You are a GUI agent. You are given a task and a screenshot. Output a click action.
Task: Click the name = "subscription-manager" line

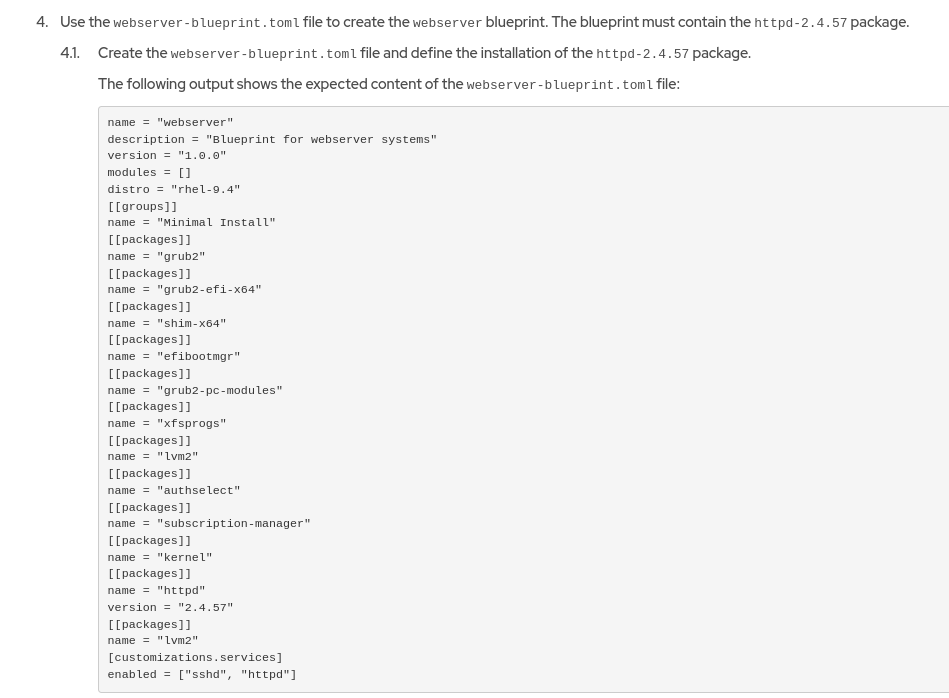[209, 524]
